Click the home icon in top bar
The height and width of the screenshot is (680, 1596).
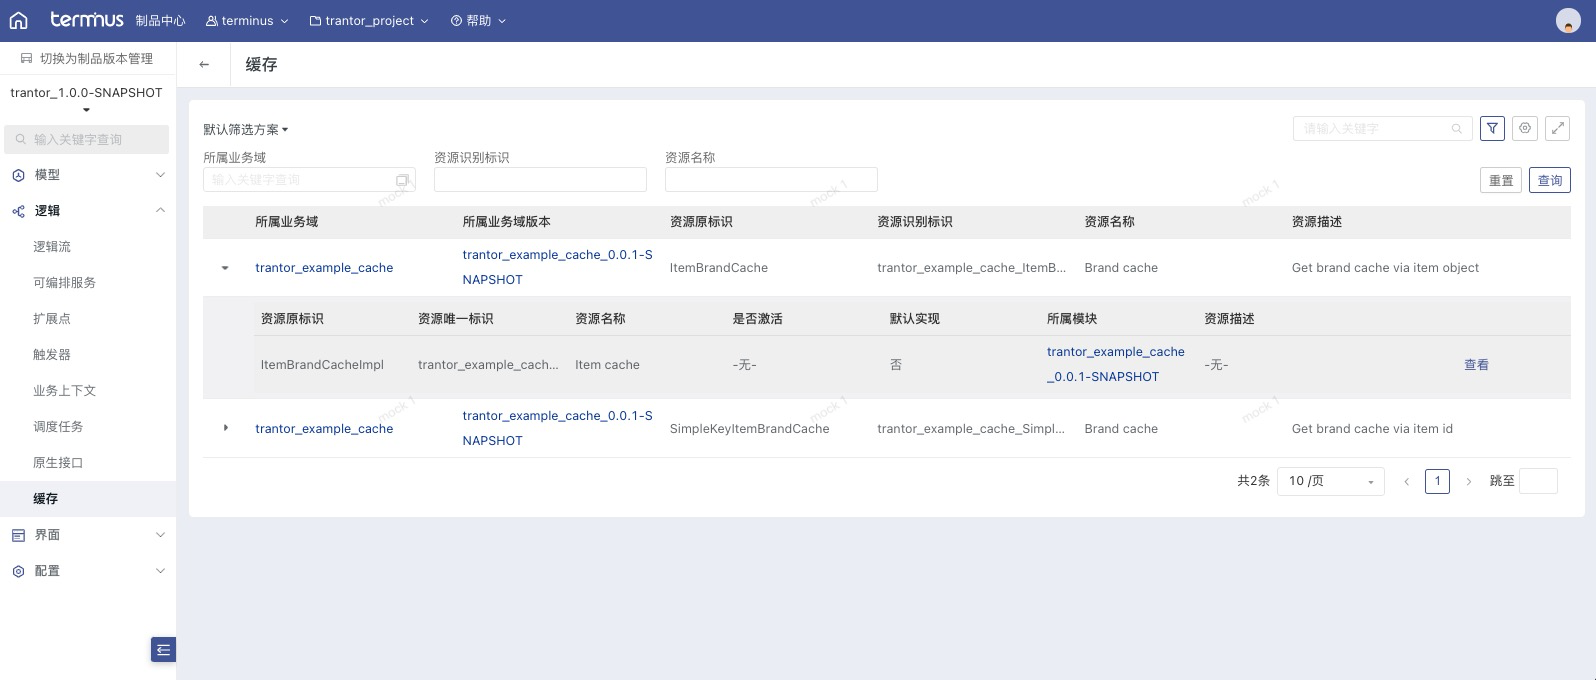click(x=18, y=20)
